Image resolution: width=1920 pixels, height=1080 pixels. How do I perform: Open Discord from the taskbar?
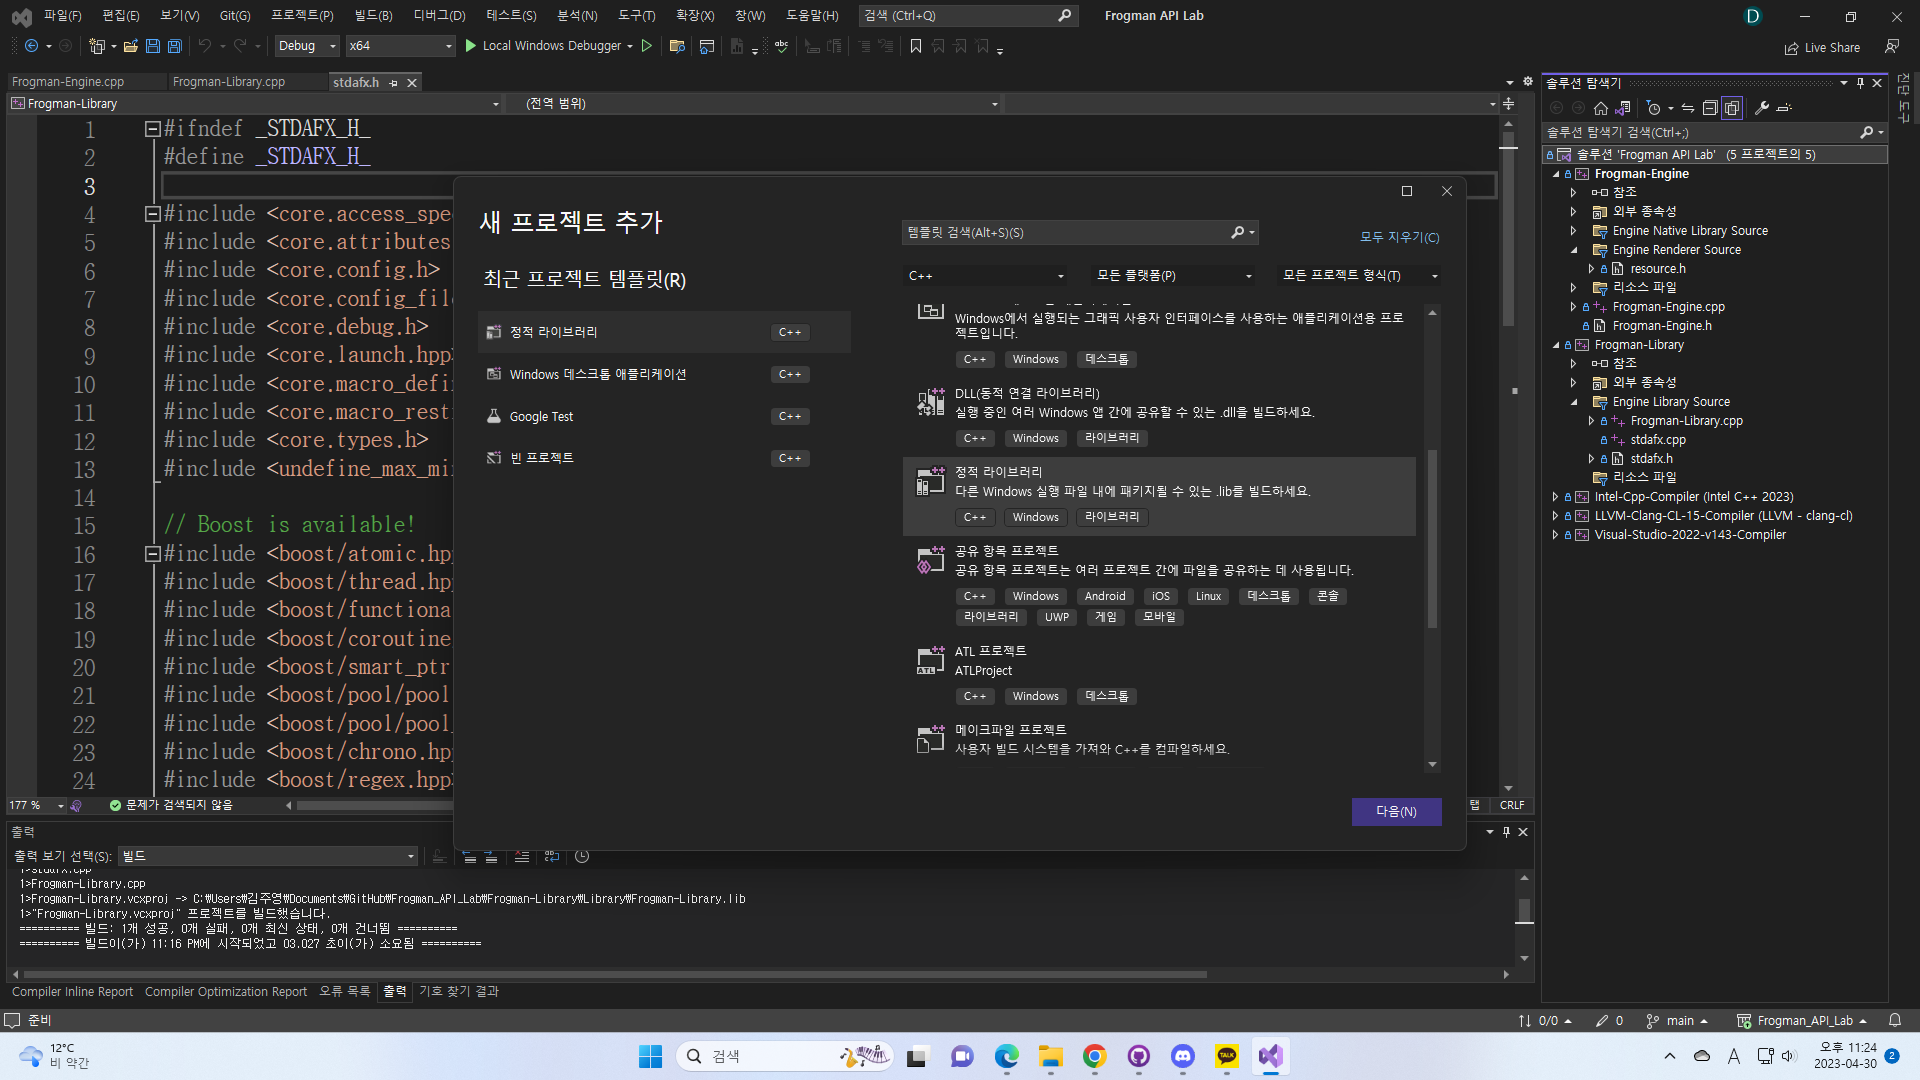[1183, 1056]
